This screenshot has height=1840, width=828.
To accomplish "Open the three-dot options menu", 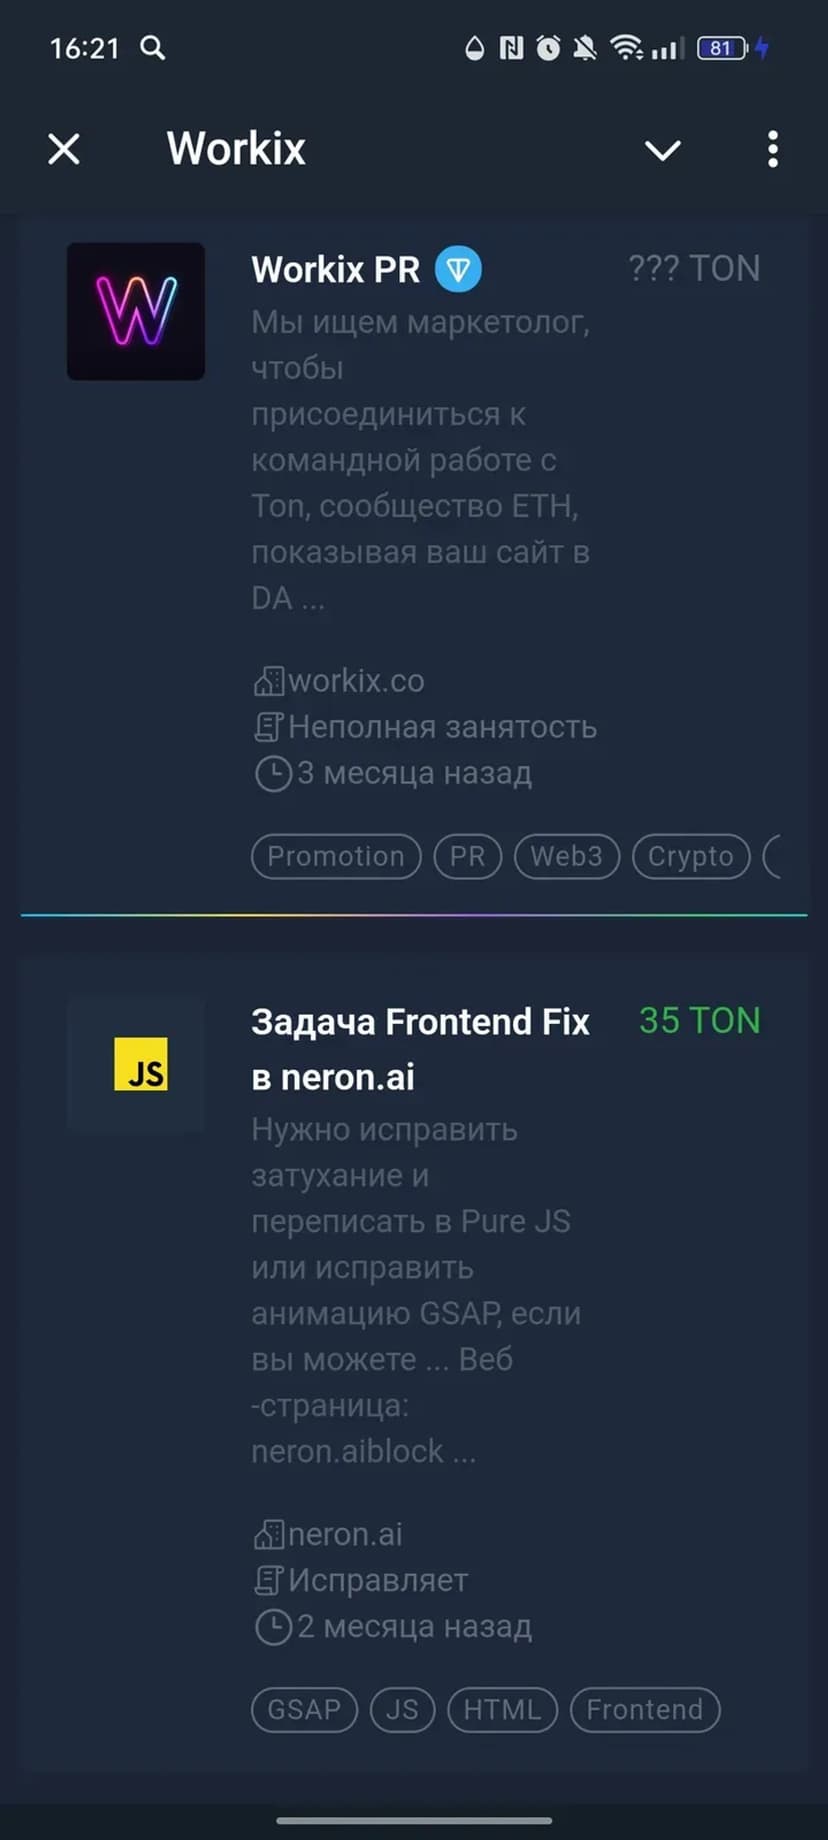I will (772, 149).
